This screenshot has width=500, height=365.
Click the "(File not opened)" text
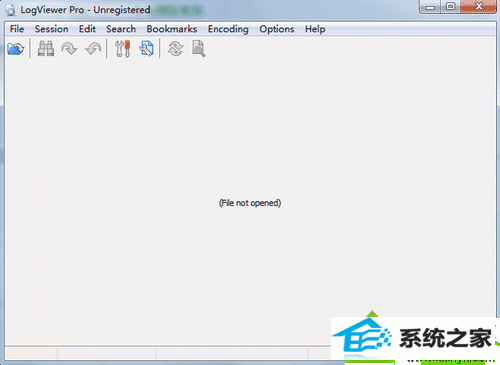pyautogui.click(x=250, y=203)
